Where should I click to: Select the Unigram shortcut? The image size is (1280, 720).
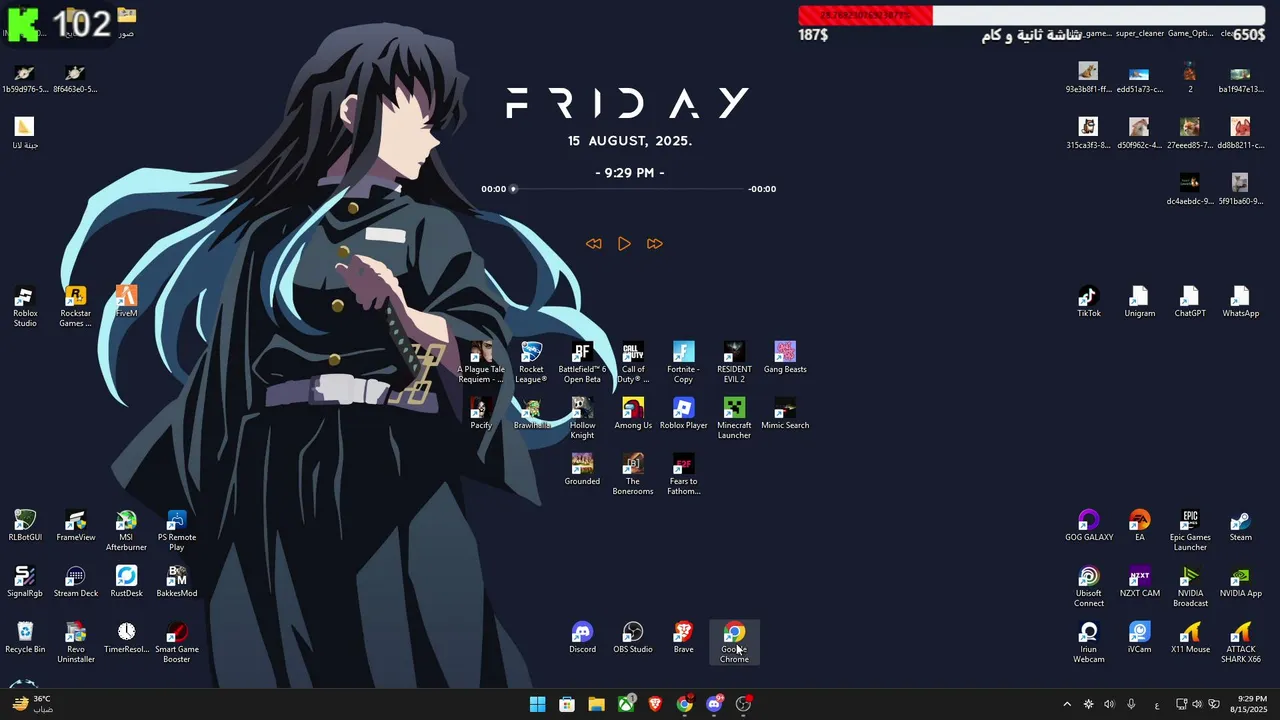point(1139,302)
